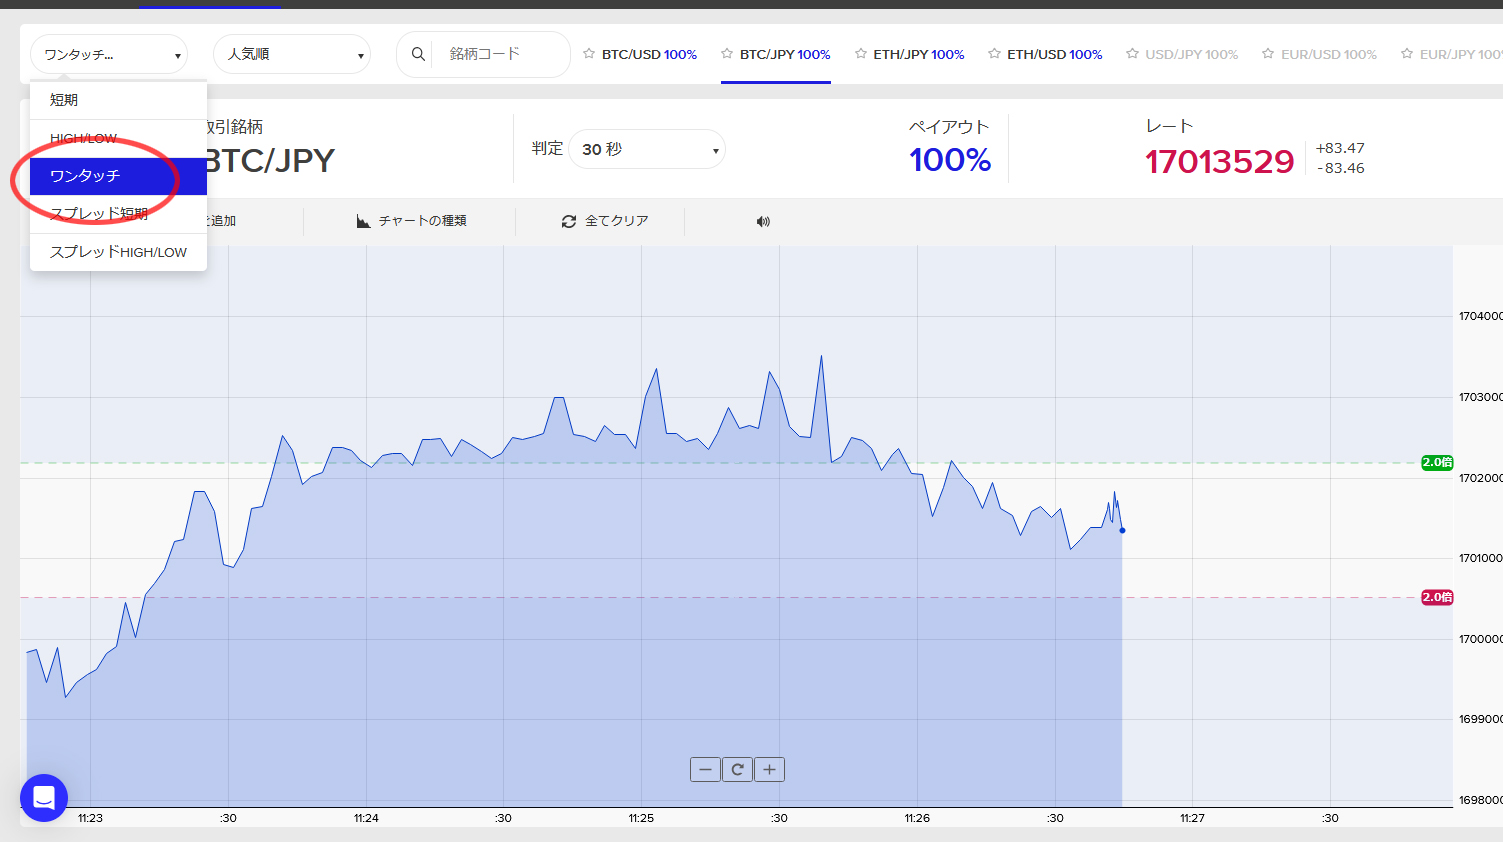
Task: Open チャートの種類 chart type button
Action: 411,221
